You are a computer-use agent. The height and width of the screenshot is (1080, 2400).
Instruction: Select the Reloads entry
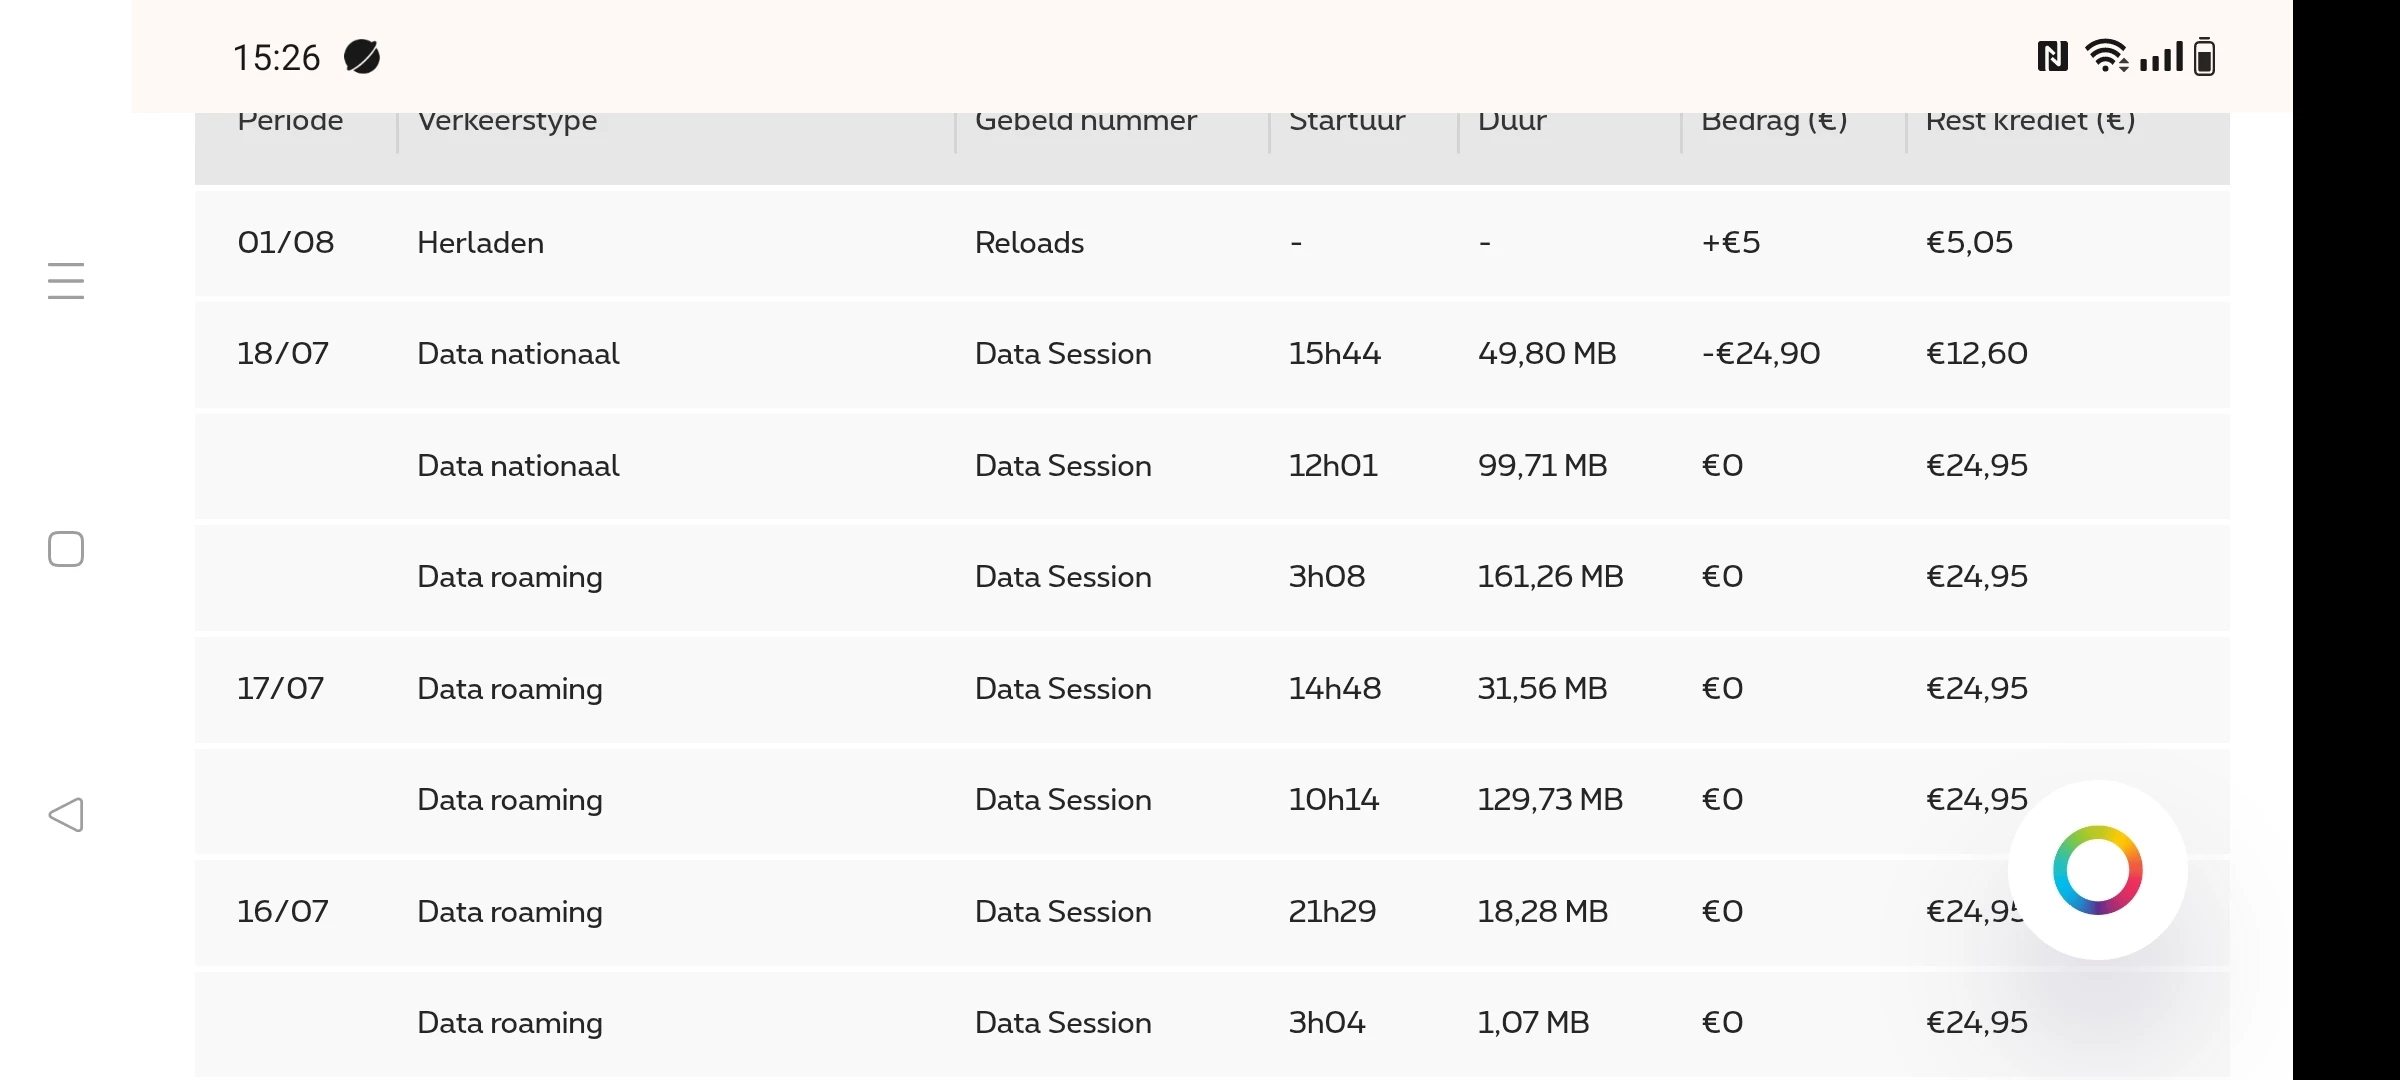[1029, 243]
